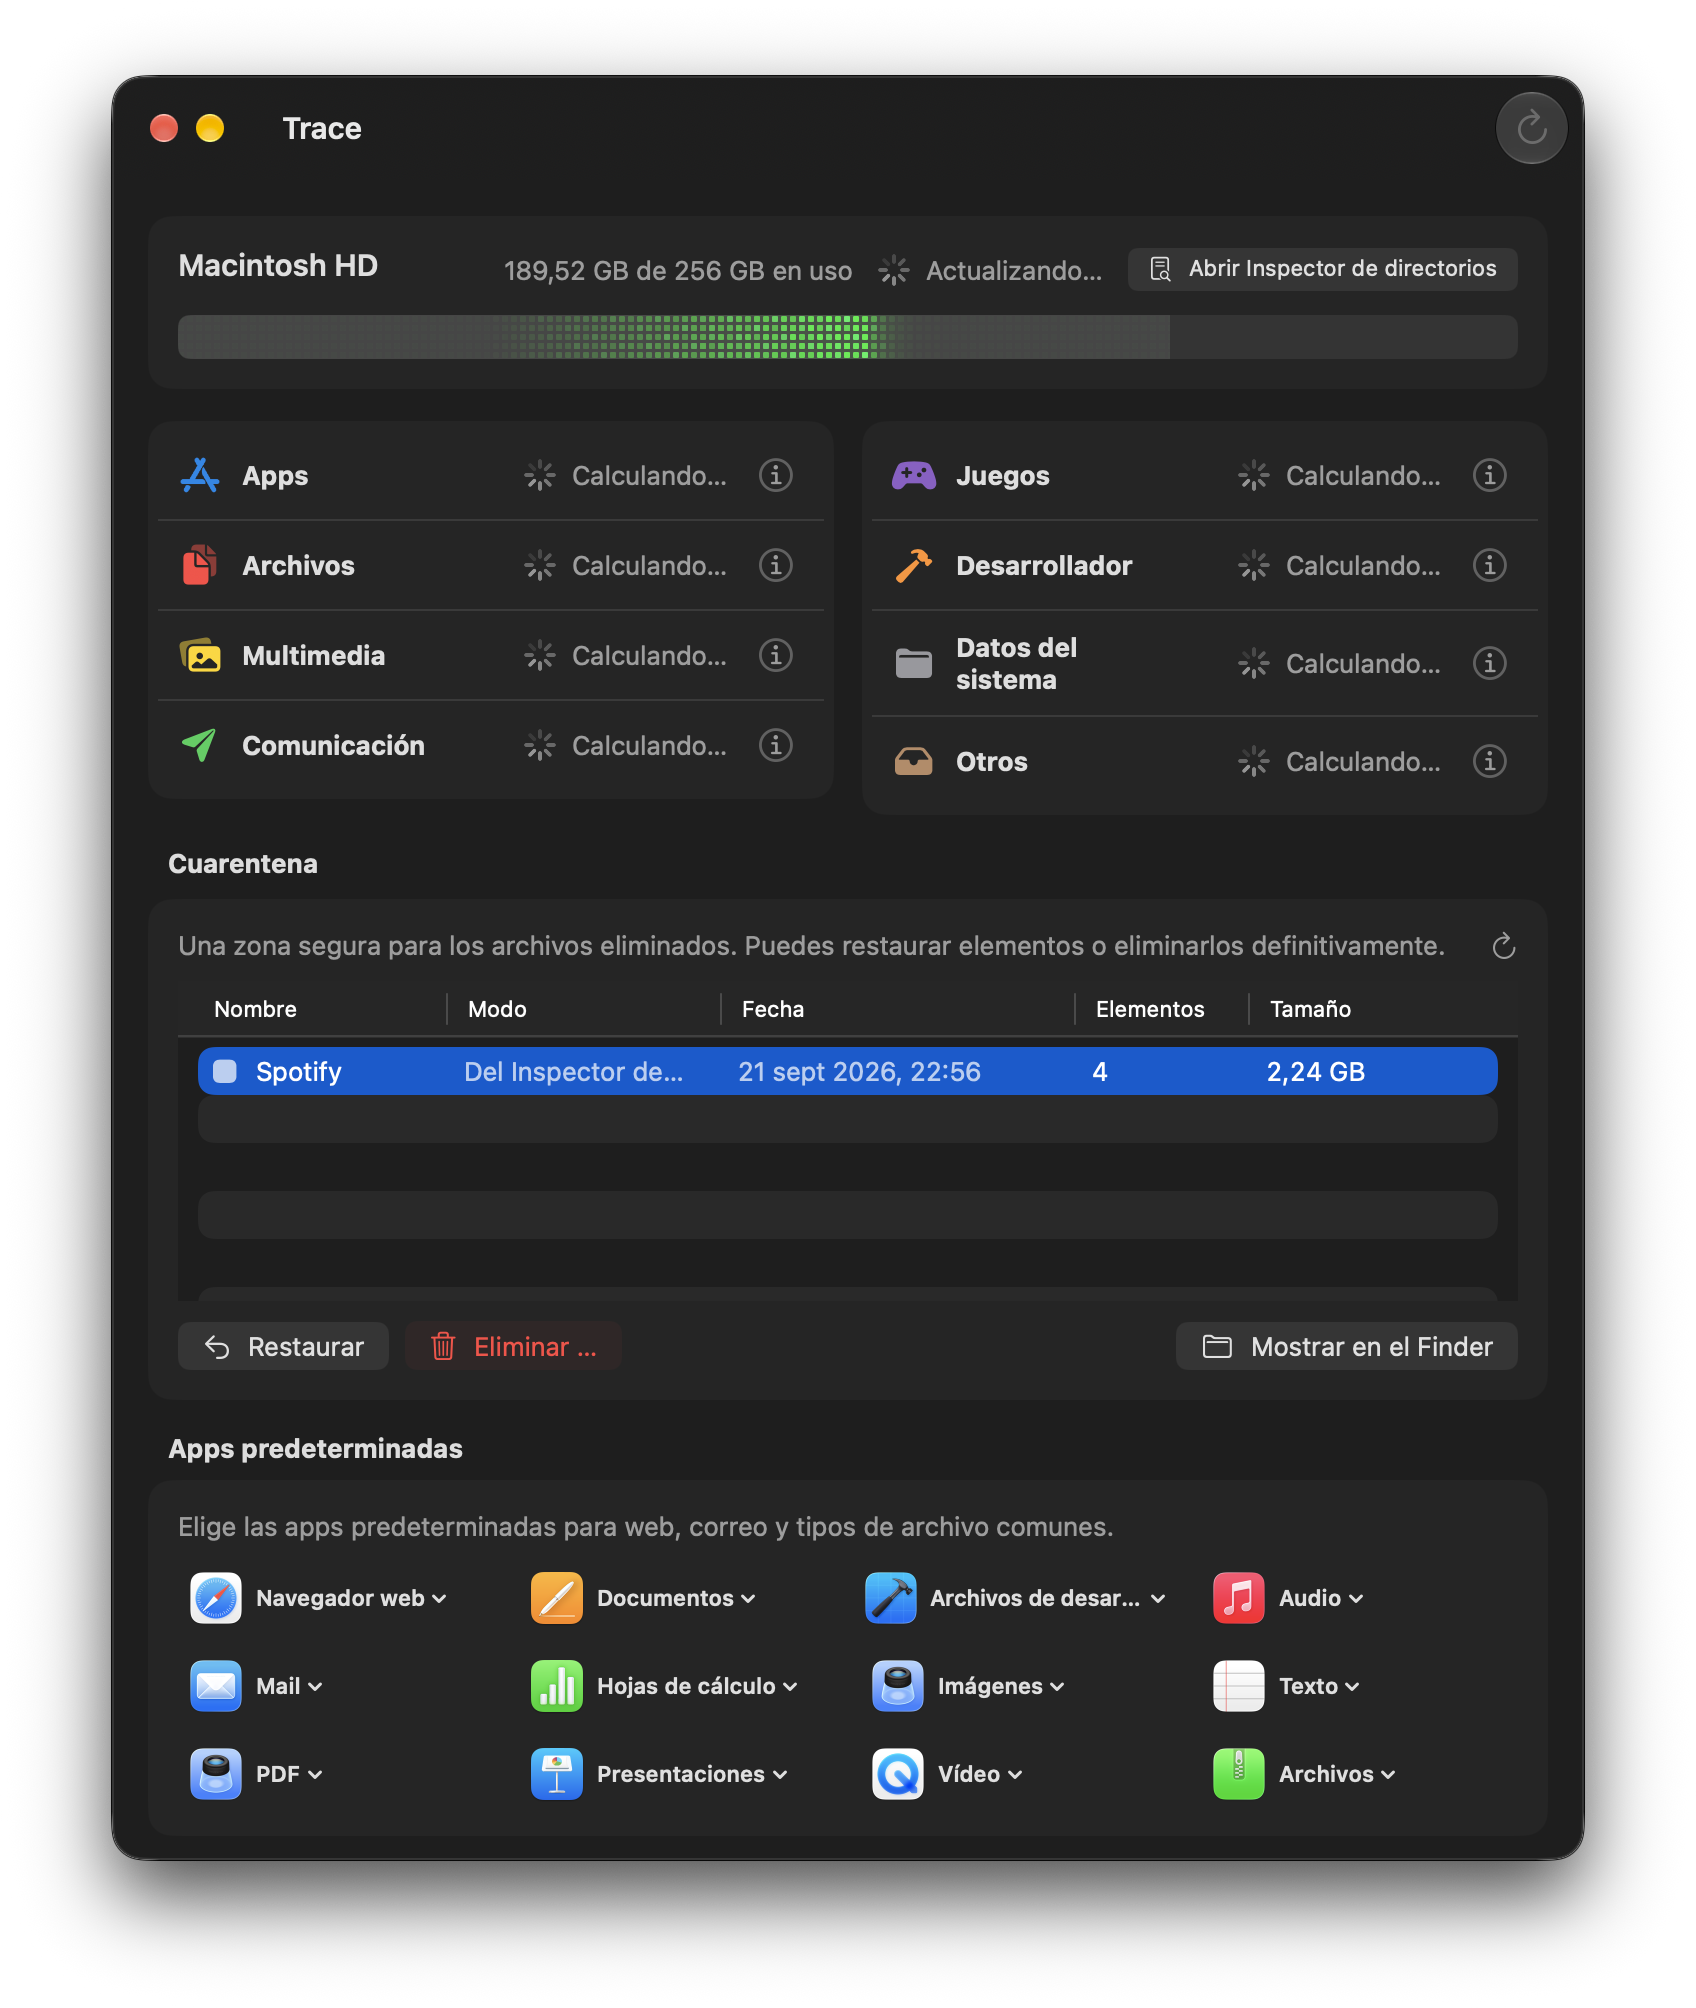Show info for Comunicación category
The height and width of the screenshot is (2008, 1696).
pyautogui.click(x=776, y=745)
